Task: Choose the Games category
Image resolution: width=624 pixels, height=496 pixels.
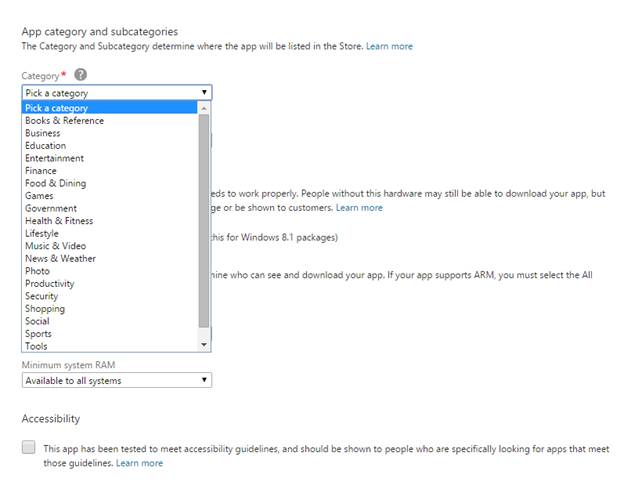Action: pyautogui.click(x=40, y=196)
